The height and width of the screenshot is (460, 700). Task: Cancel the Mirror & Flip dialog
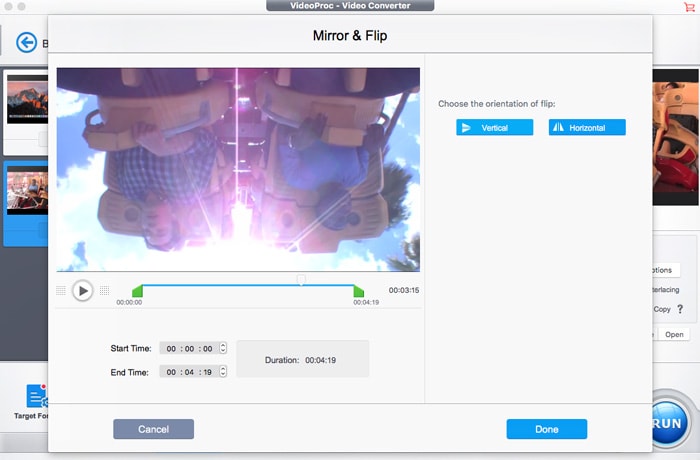(x=153, y=429)
